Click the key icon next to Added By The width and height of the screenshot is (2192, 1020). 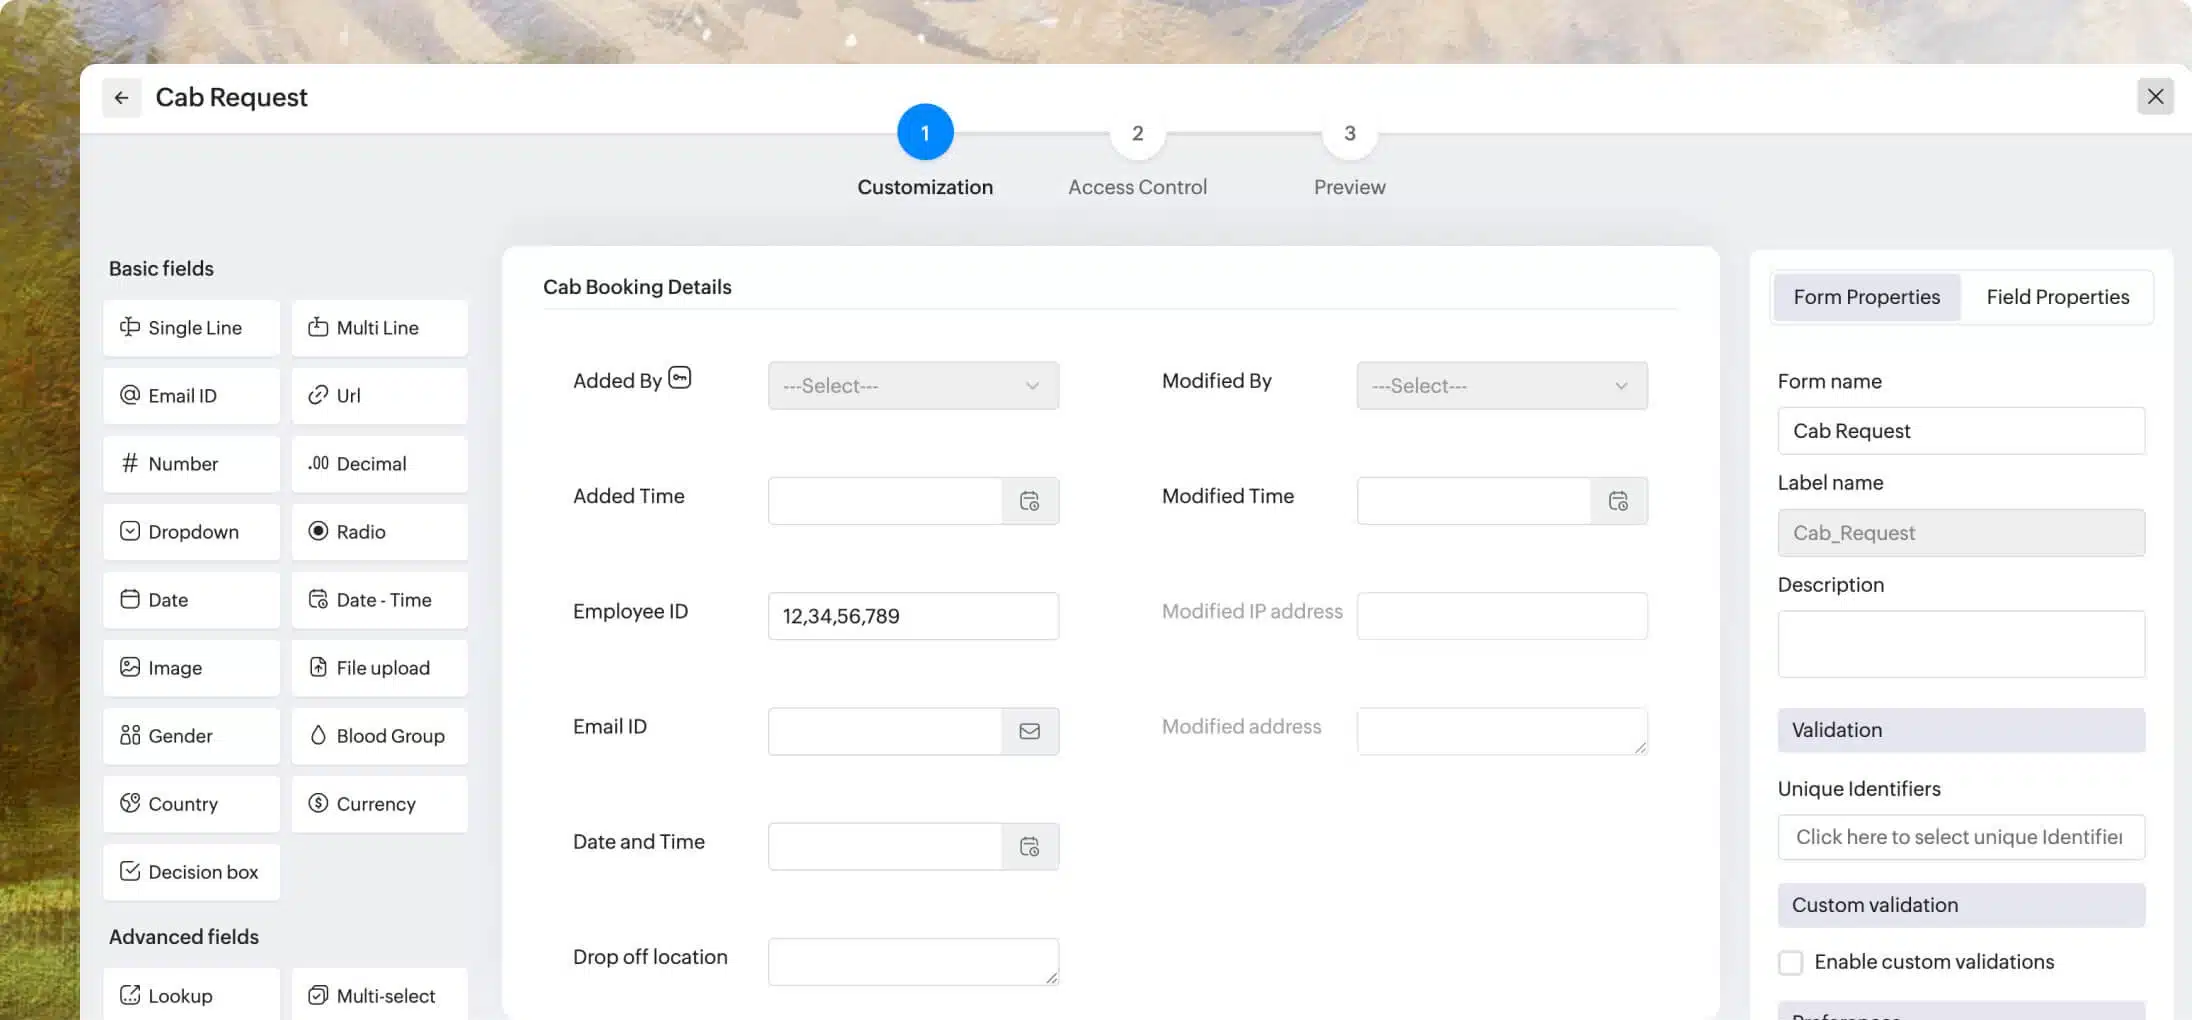click(x=680, y=378)
